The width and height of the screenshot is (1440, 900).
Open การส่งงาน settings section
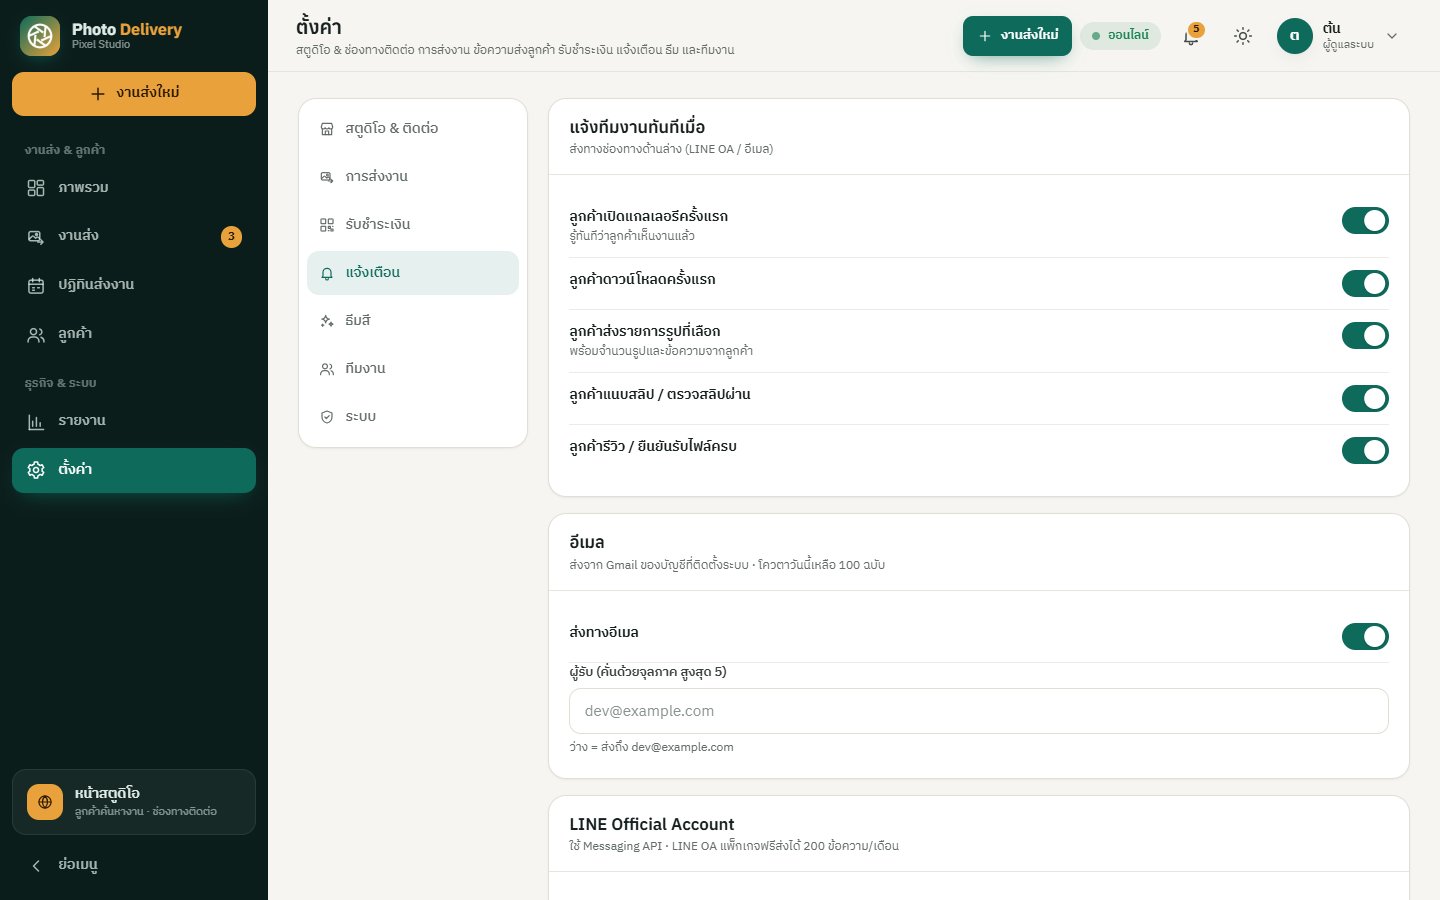[x=413, y=177]
